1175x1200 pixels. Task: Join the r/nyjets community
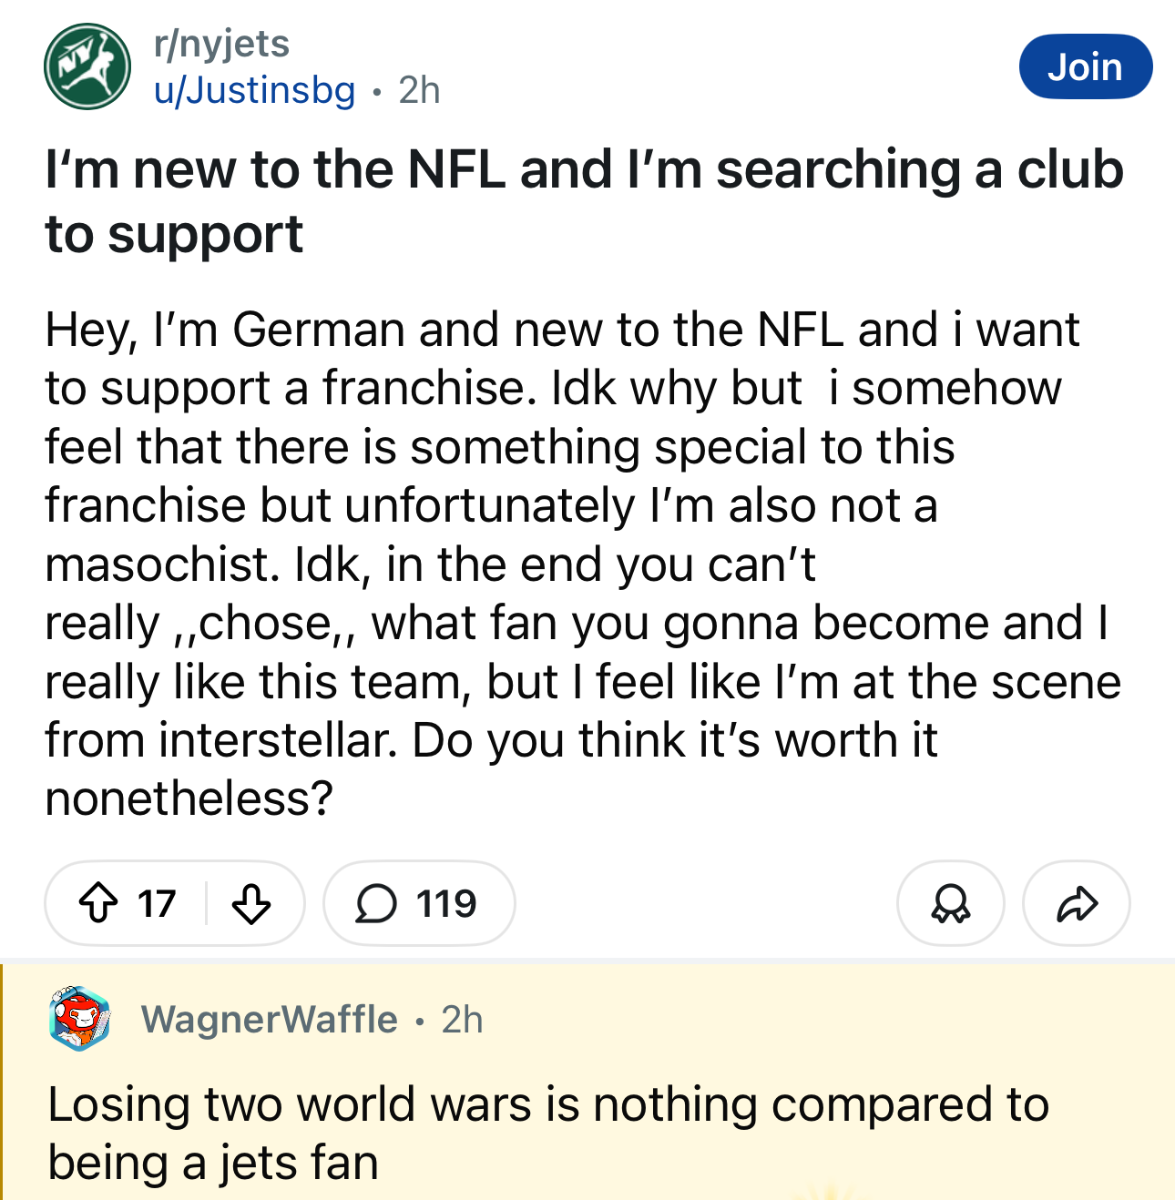(1085, 67)
